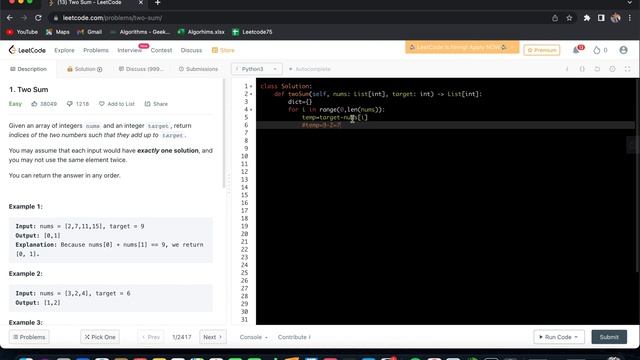This screenshot has height=360, width=640.
Task: Open Run Code dropdown arrow
Action: (576, 337)
